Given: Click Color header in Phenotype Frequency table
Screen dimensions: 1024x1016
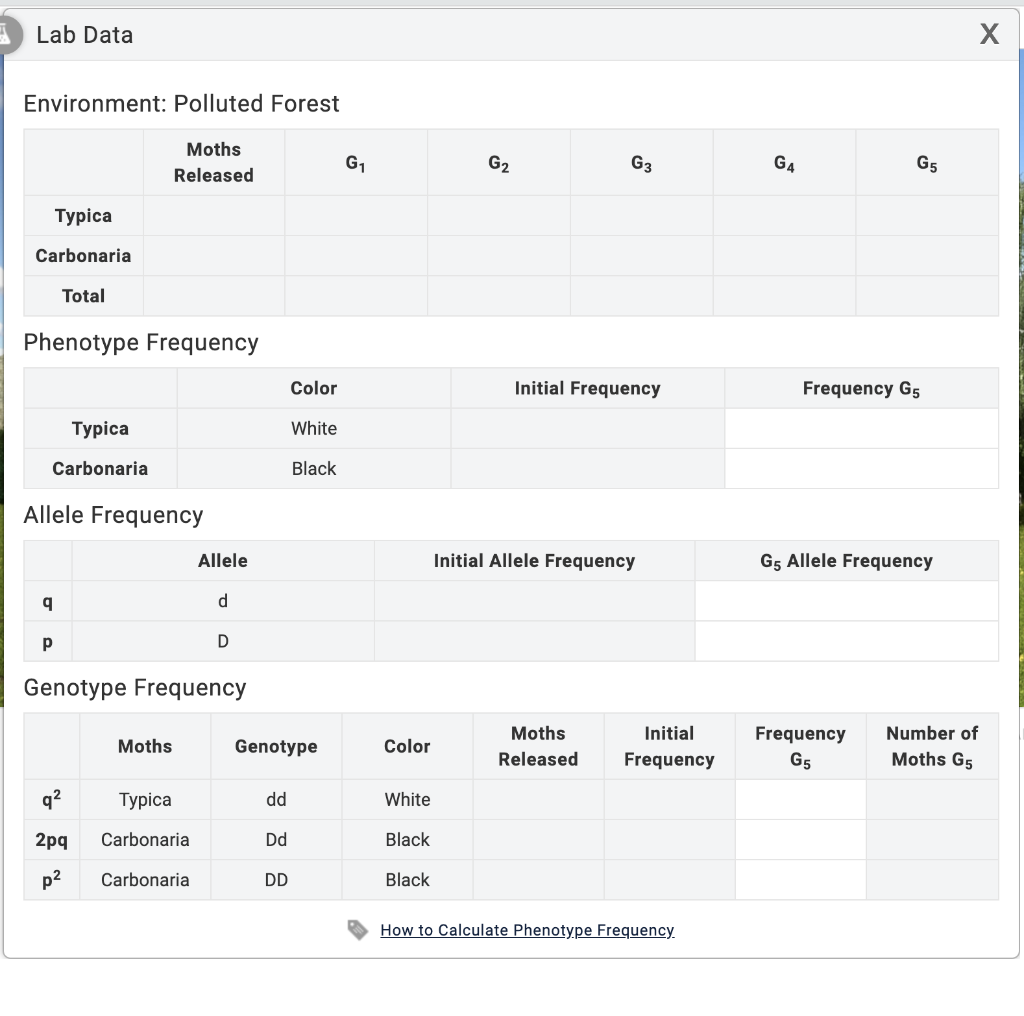Looking at the screenshot, I should [x=313, y=388].
